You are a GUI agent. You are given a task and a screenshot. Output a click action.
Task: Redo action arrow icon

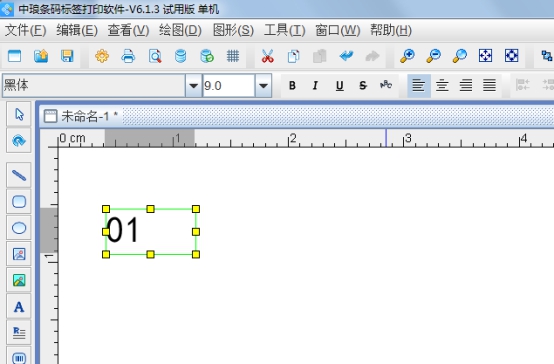pyautogui.click(x=372, y=56)
